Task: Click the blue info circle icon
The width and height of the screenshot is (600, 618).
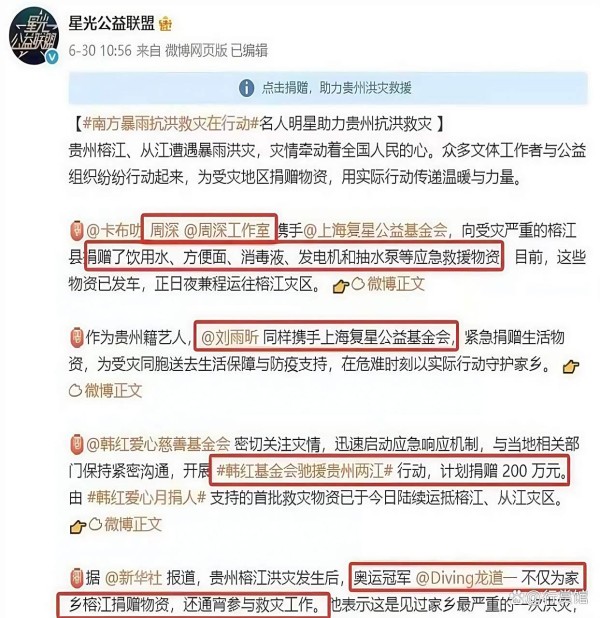Action: coord(246,87)
